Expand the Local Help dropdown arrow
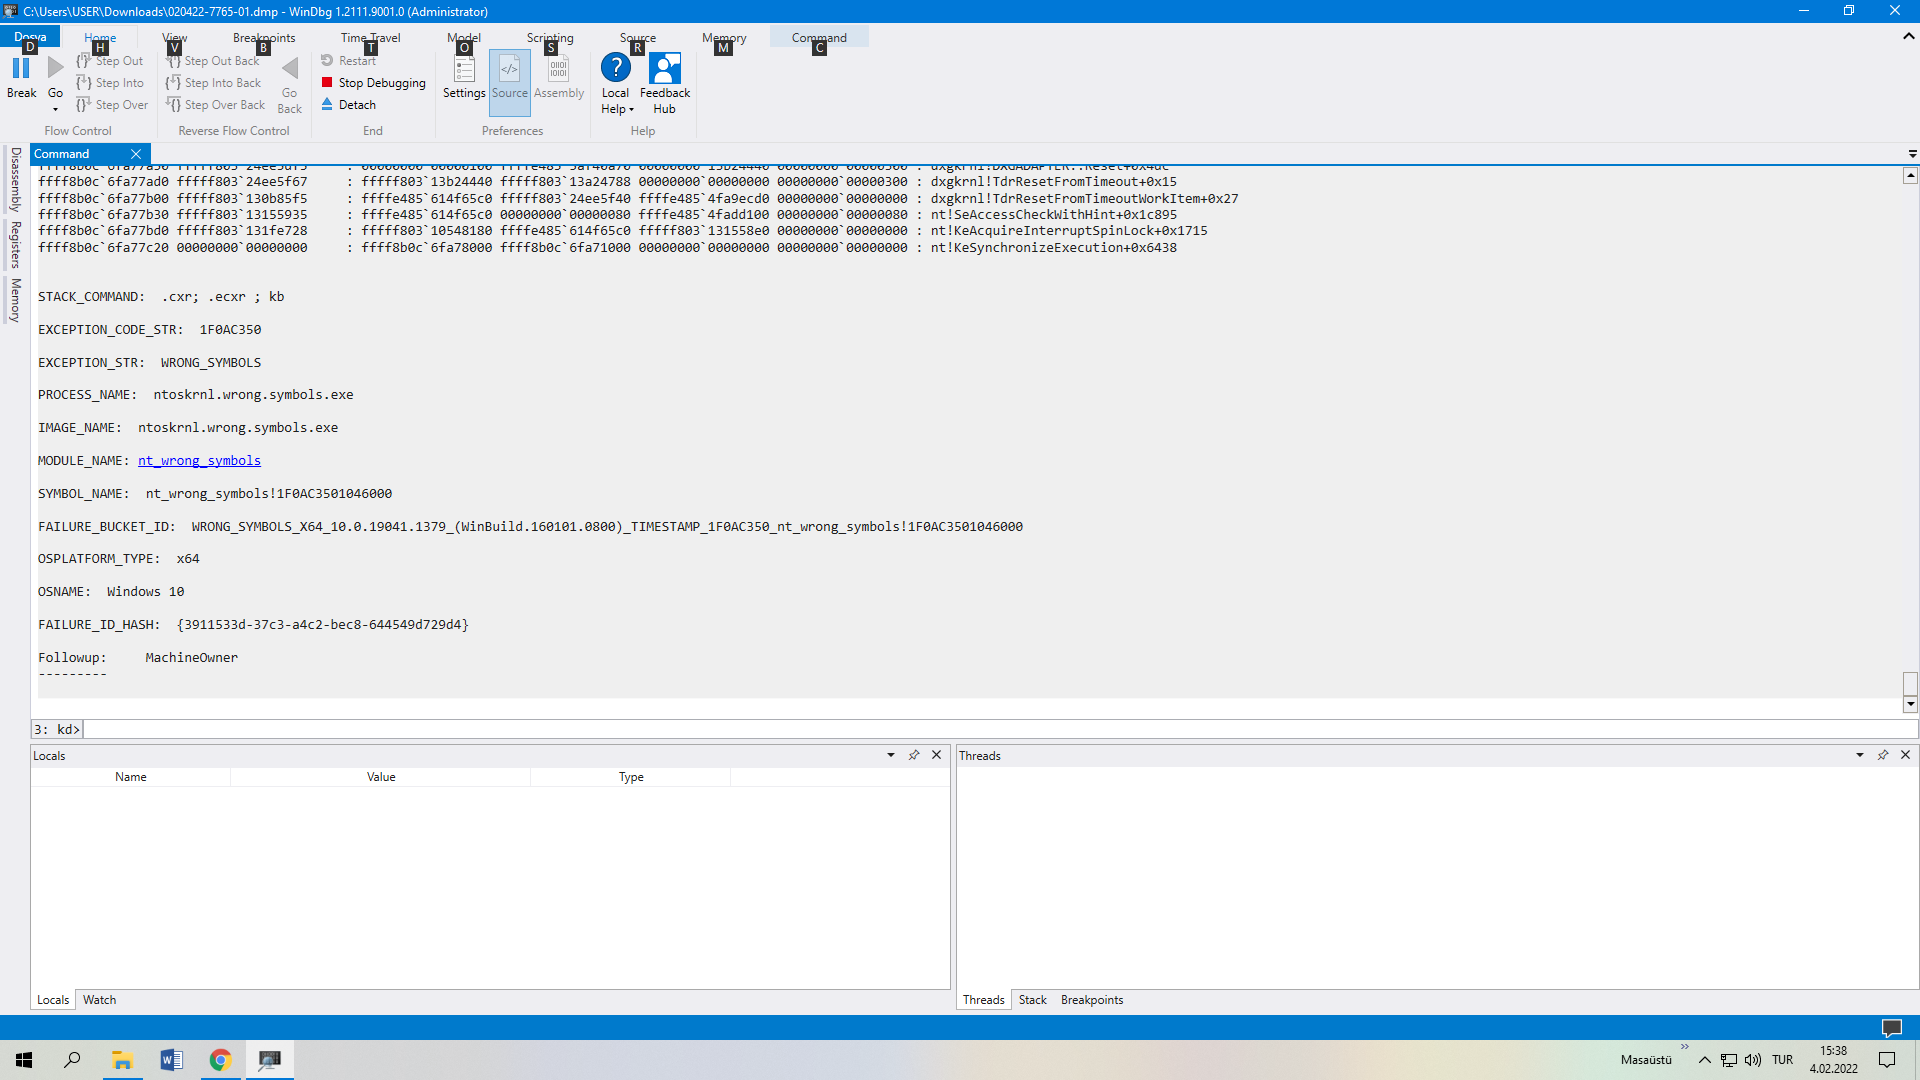This screenshot has height=1080, width=1920. [632, 110]
